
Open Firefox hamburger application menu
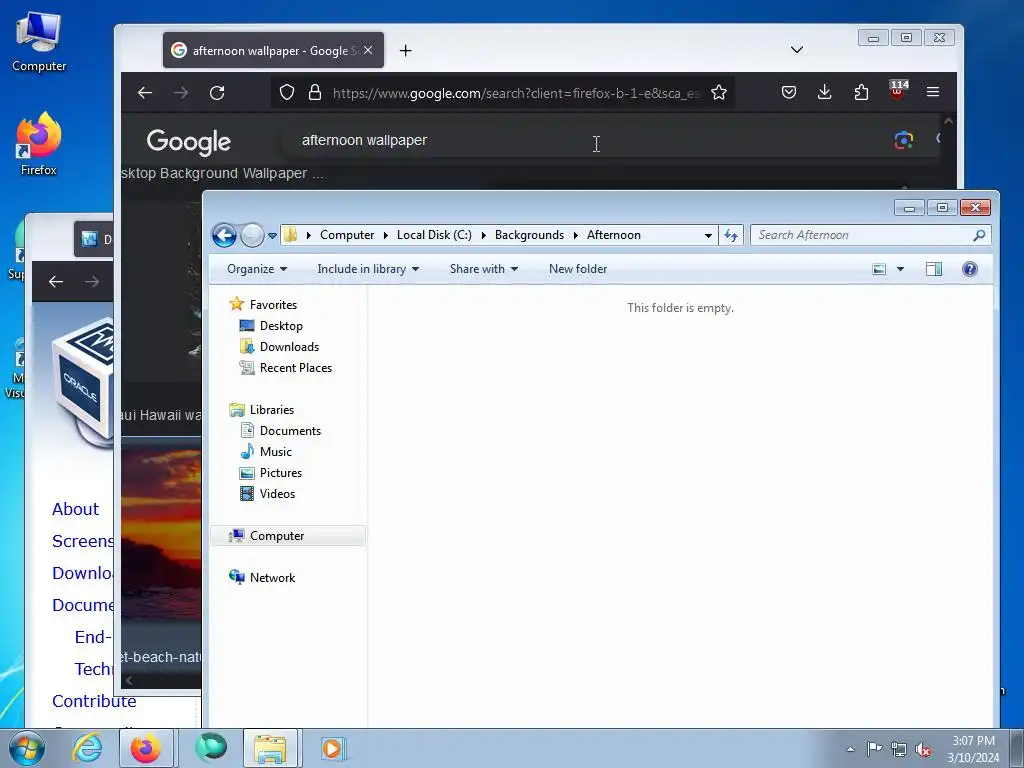click(x=933, y=92)
